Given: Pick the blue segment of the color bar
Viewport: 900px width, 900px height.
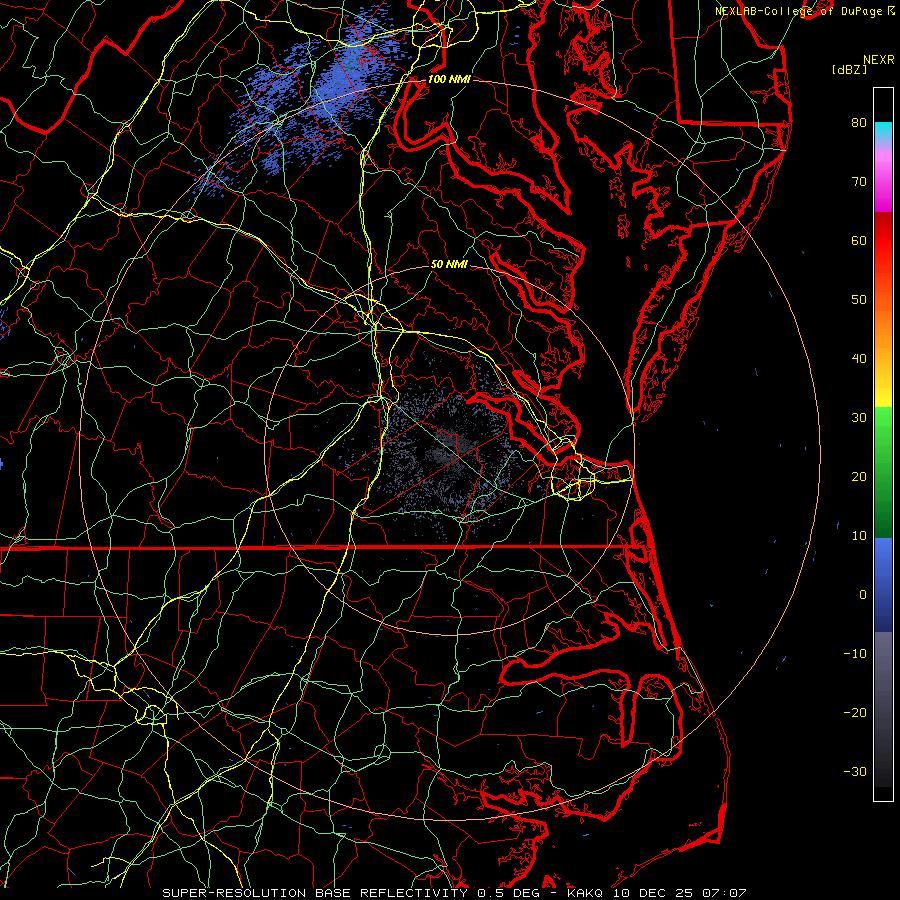Looking at the screenshot, I should (883, 584).
